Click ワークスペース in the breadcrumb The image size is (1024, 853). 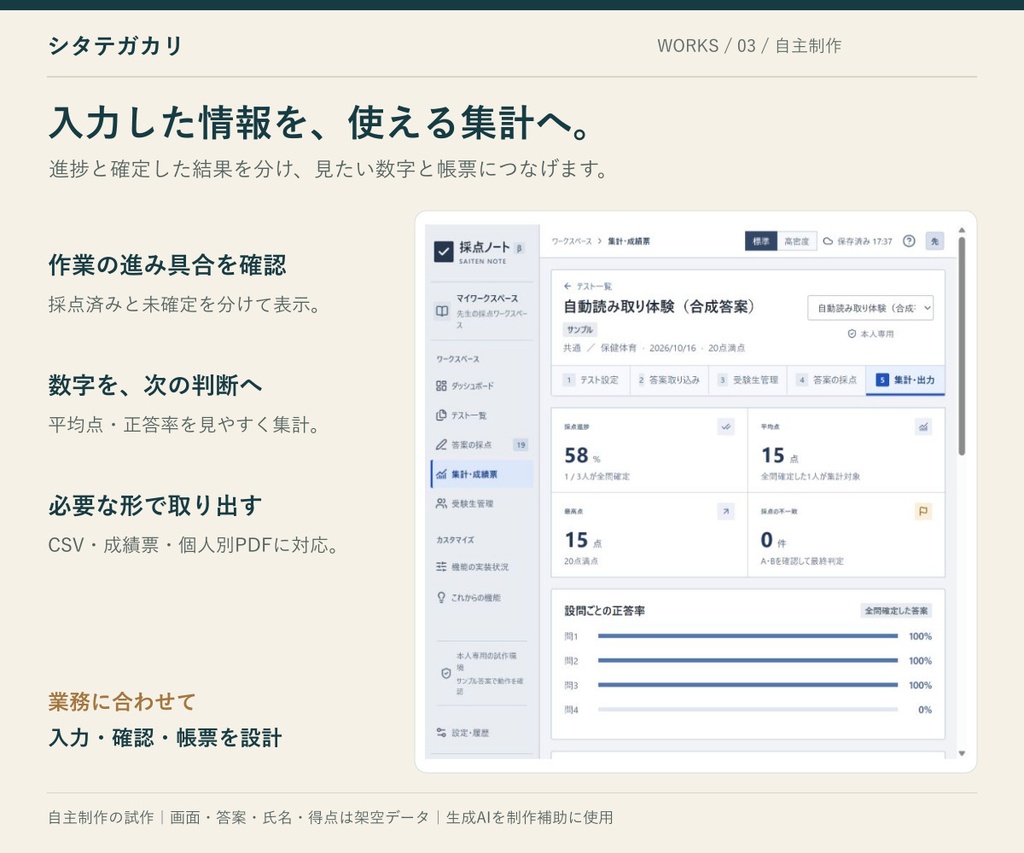coord(571,241)
